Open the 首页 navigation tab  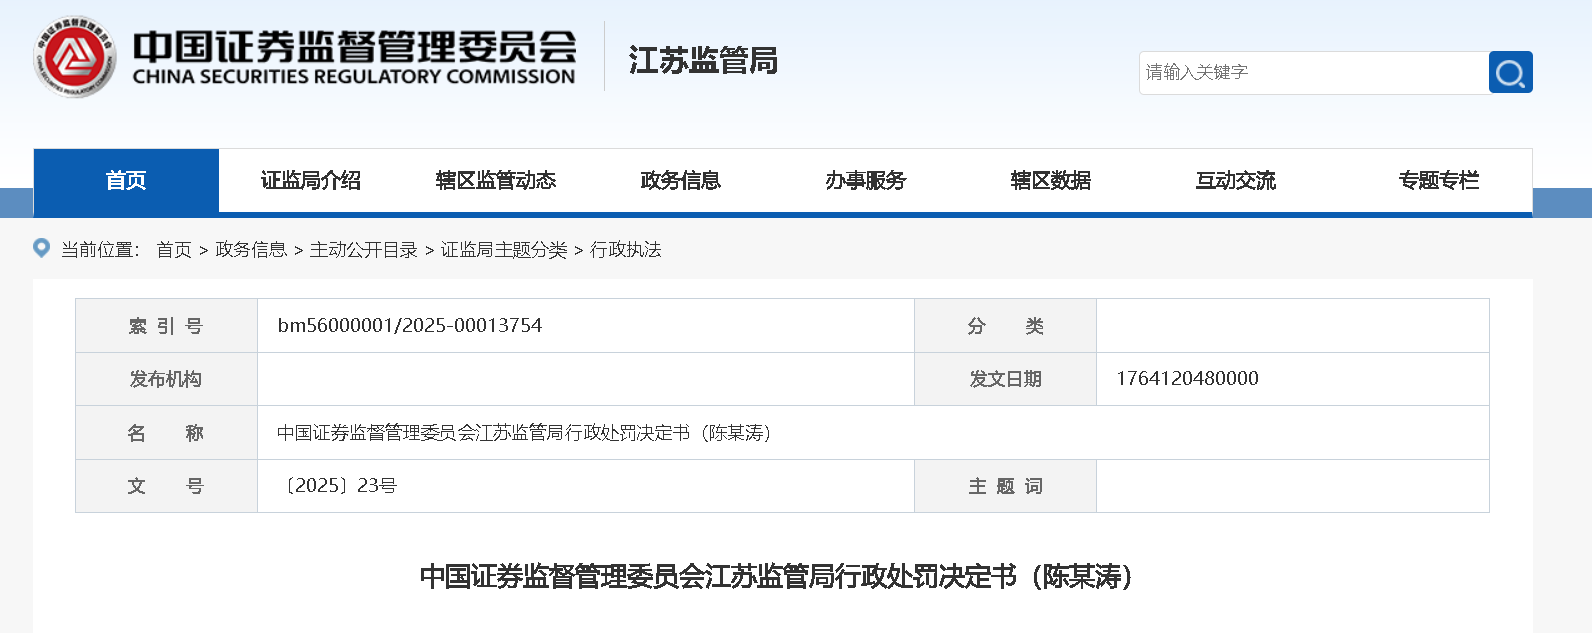pyautogui.click(x=126, y=181)
